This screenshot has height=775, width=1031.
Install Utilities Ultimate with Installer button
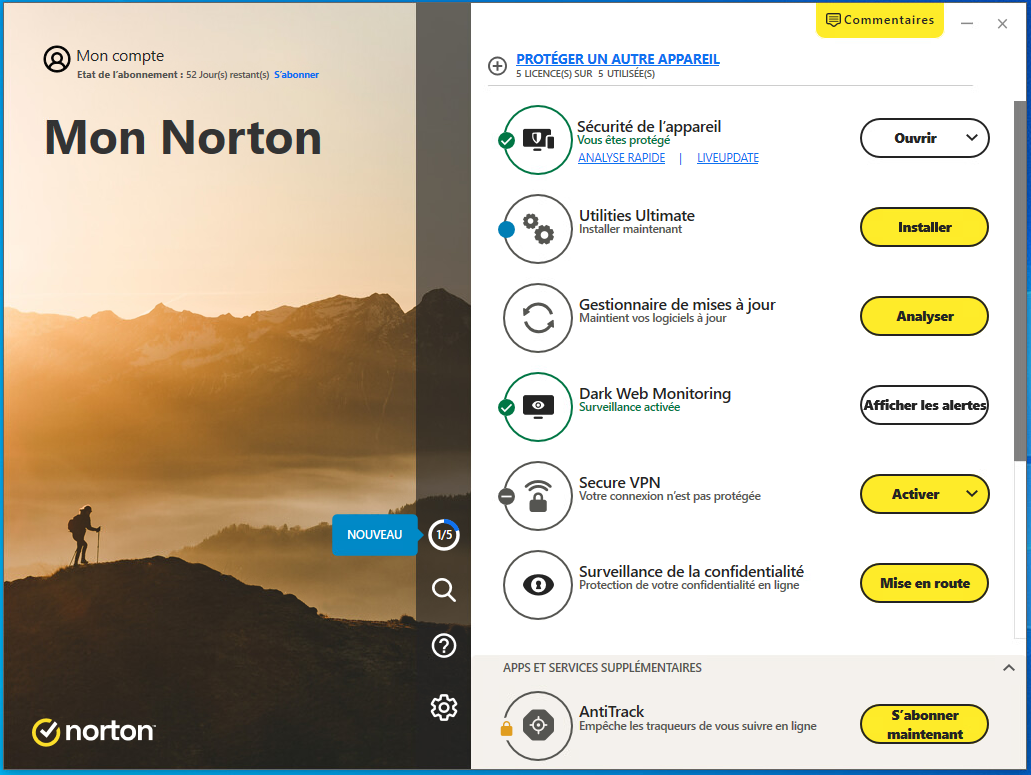tap(924, 227)
